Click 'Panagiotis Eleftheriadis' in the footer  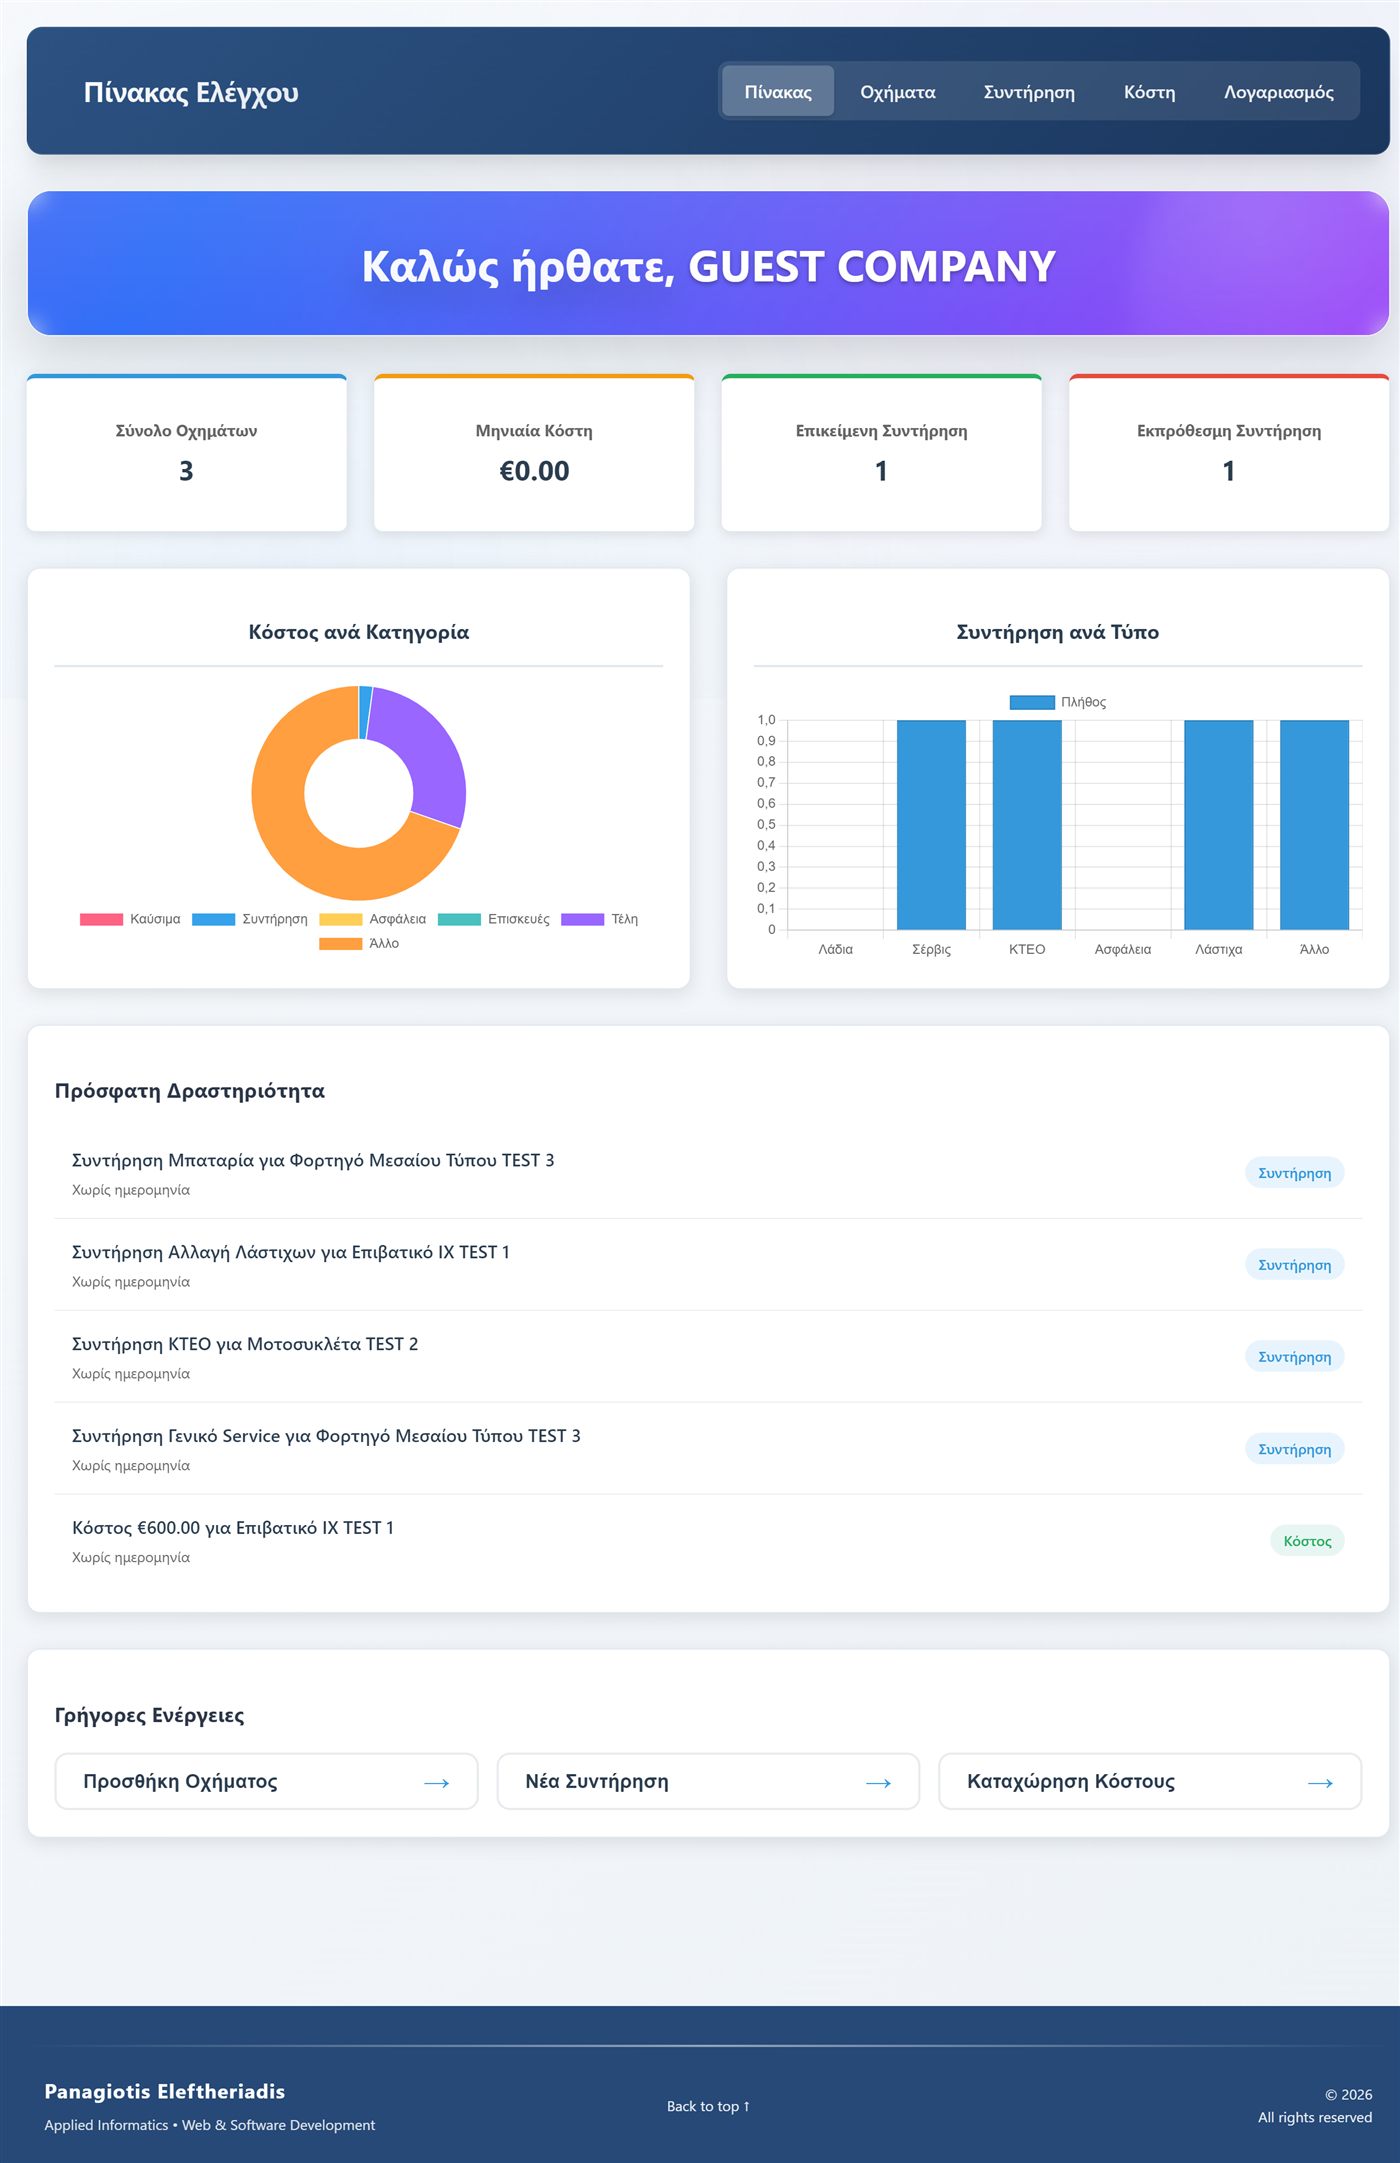[165, 2091]
